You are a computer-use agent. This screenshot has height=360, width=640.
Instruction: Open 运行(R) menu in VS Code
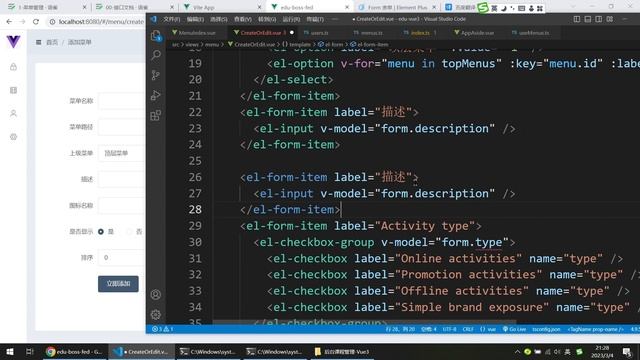point(291,19)
